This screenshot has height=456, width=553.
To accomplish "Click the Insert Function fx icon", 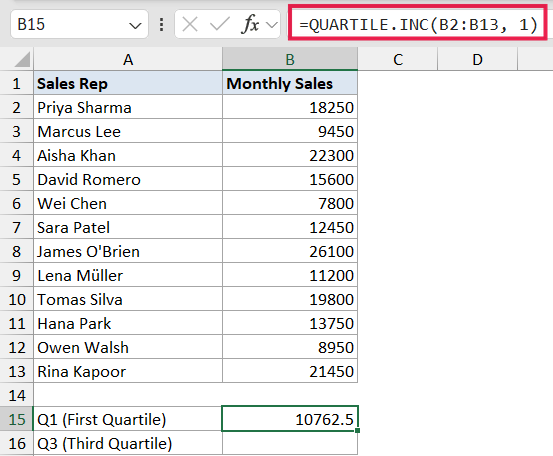I will coord(250,24).
